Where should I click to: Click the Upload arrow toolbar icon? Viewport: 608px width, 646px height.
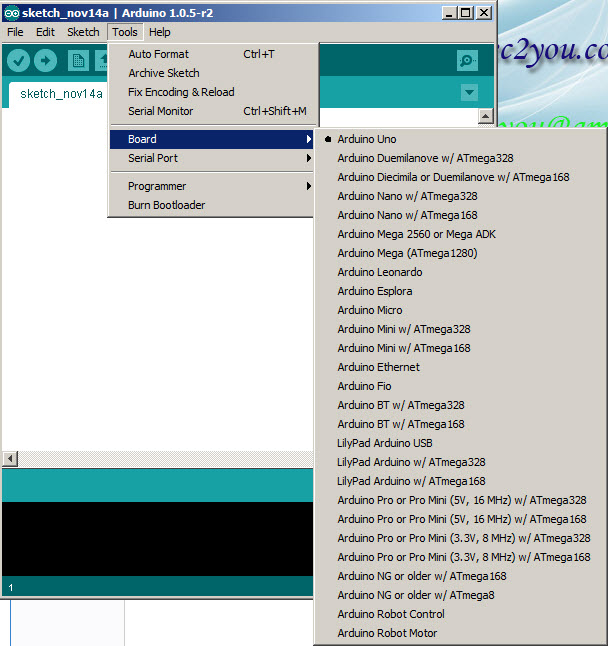45,61
